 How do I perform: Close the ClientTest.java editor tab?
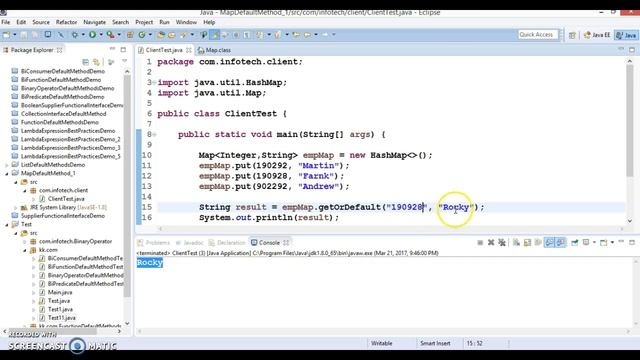pyautogui.click(x=189, y=50)
